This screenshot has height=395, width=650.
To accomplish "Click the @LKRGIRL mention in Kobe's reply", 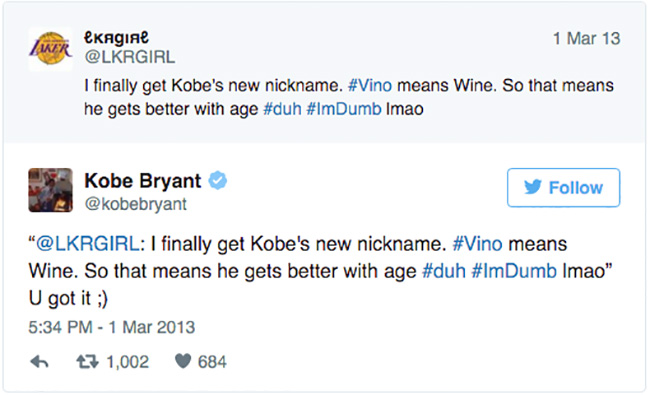I will point(88,244).
